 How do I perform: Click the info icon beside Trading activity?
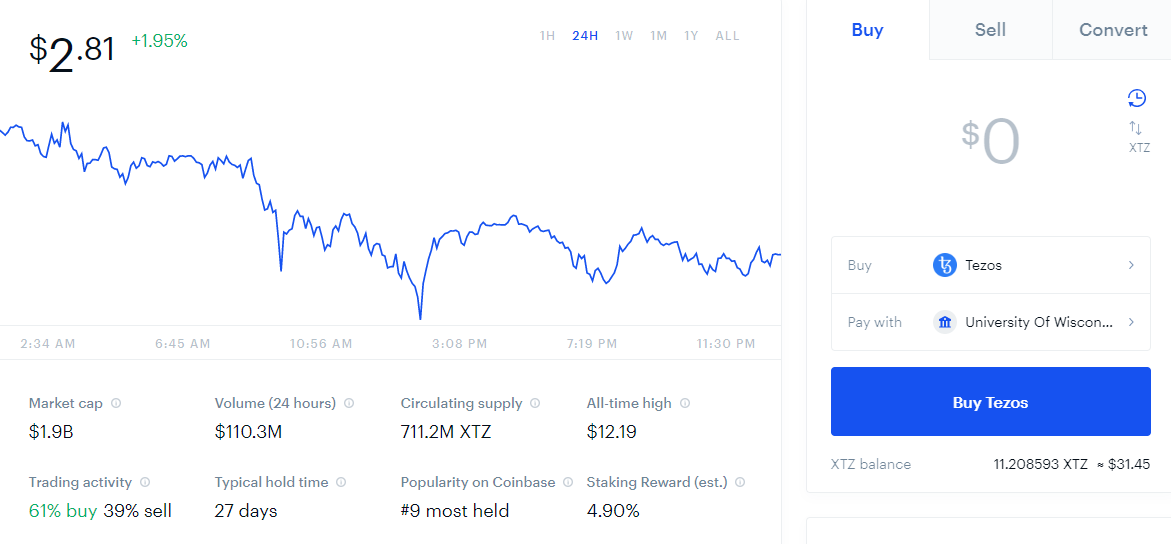[145, 482]
